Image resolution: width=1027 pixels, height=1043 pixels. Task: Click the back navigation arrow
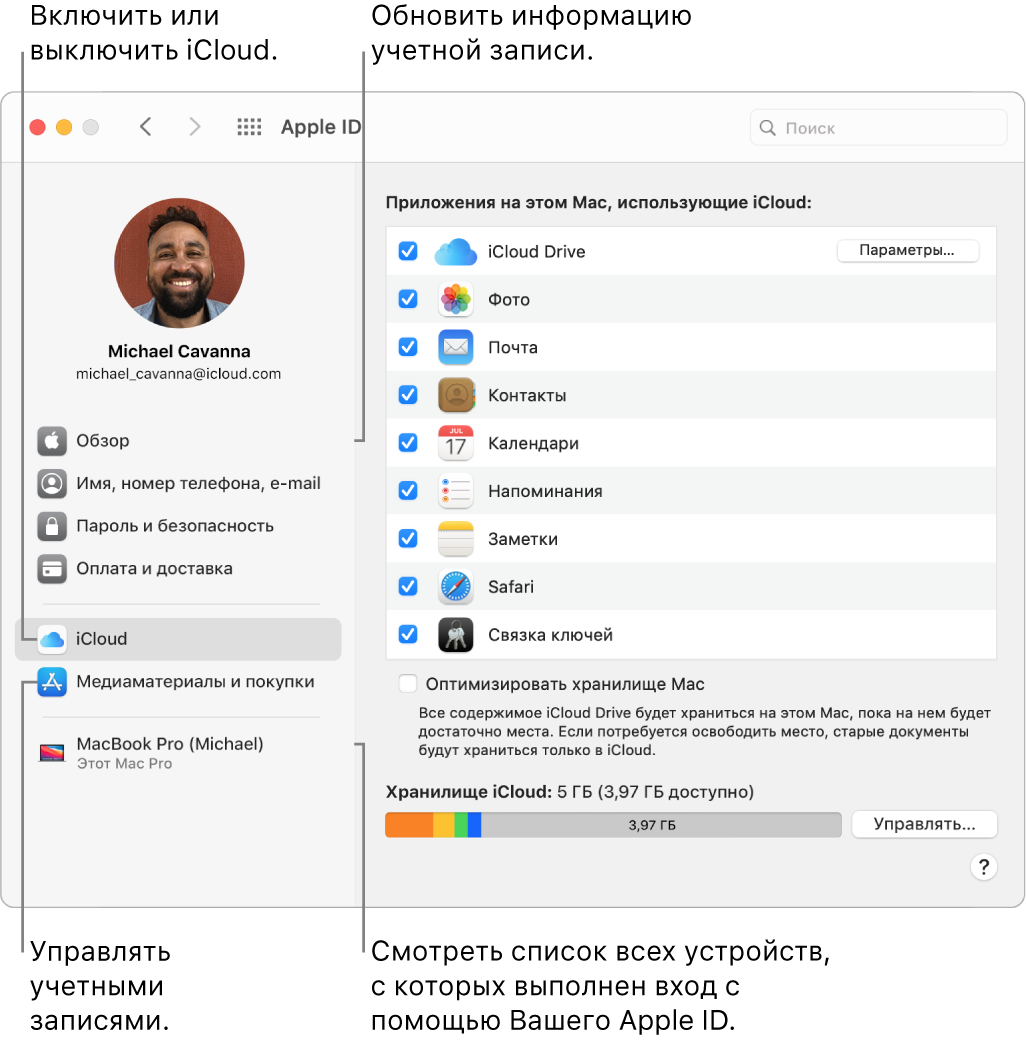tap(145, 127)
